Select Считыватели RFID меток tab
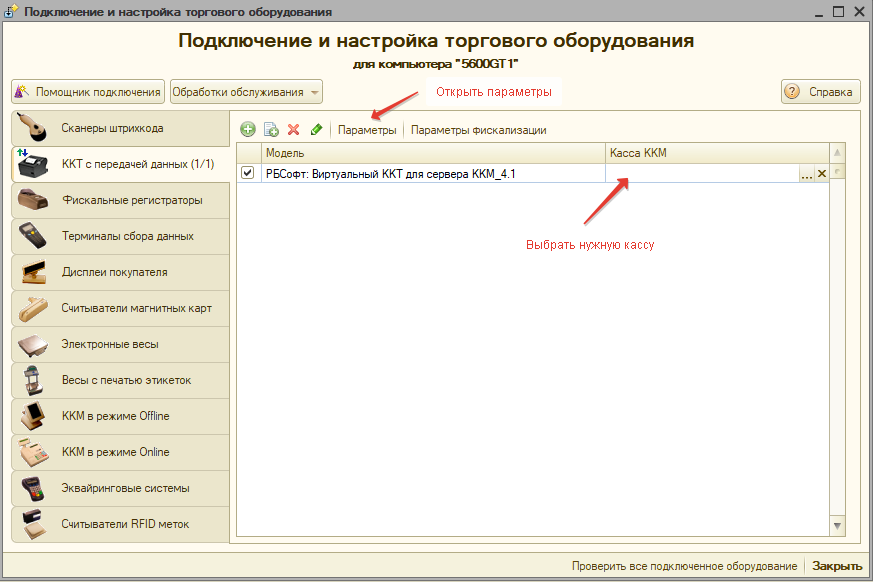Viewport: 873px width, 582px height. [120, 524]
